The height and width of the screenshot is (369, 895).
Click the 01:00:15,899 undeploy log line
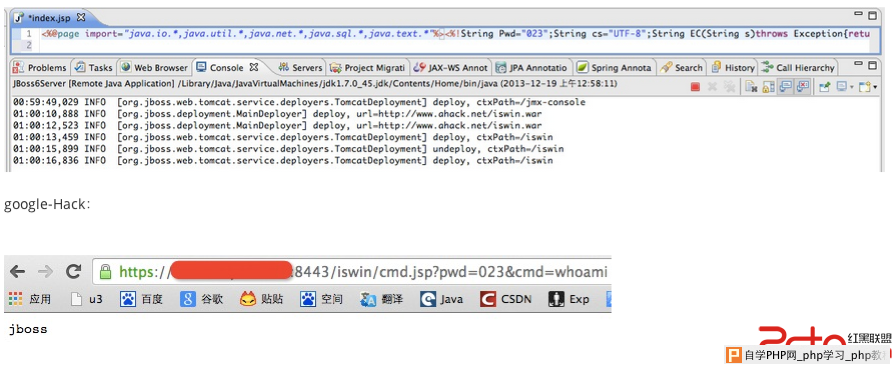click(288, 149)
